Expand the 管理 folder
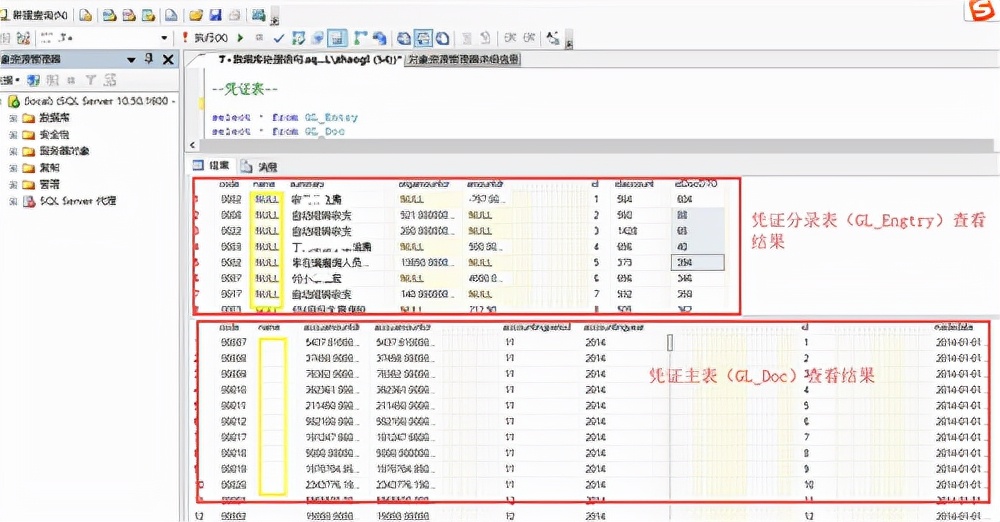 coord(13,184)
